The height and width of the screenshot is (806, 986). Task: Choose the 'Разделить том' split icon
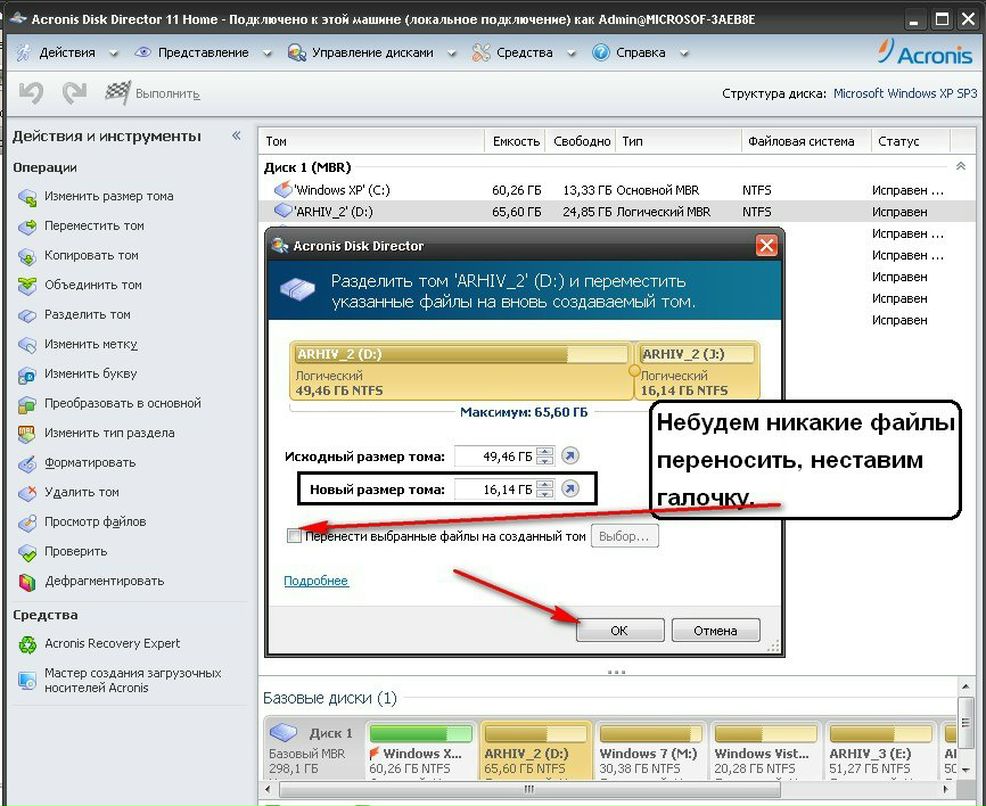coord(27,315)
